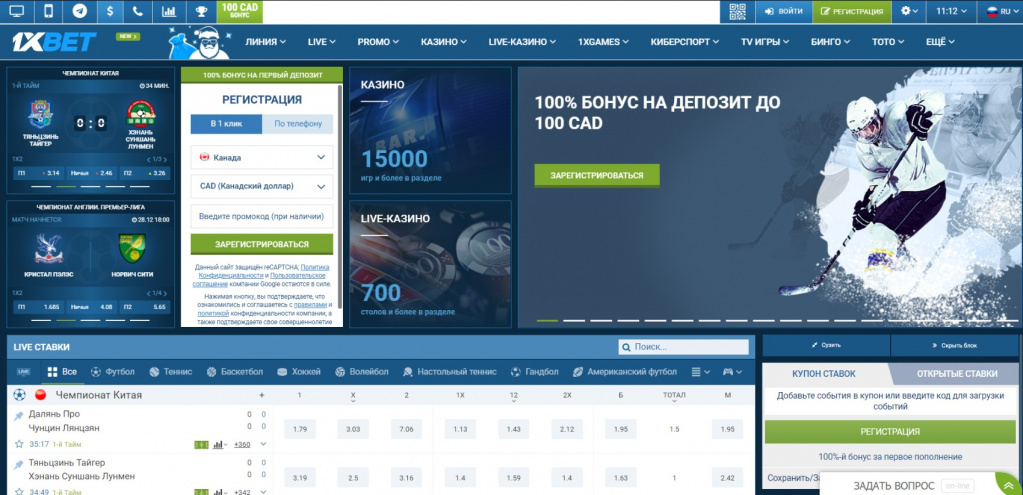Open the trophy results icon

pyautogui.click(x=201, y=11)
